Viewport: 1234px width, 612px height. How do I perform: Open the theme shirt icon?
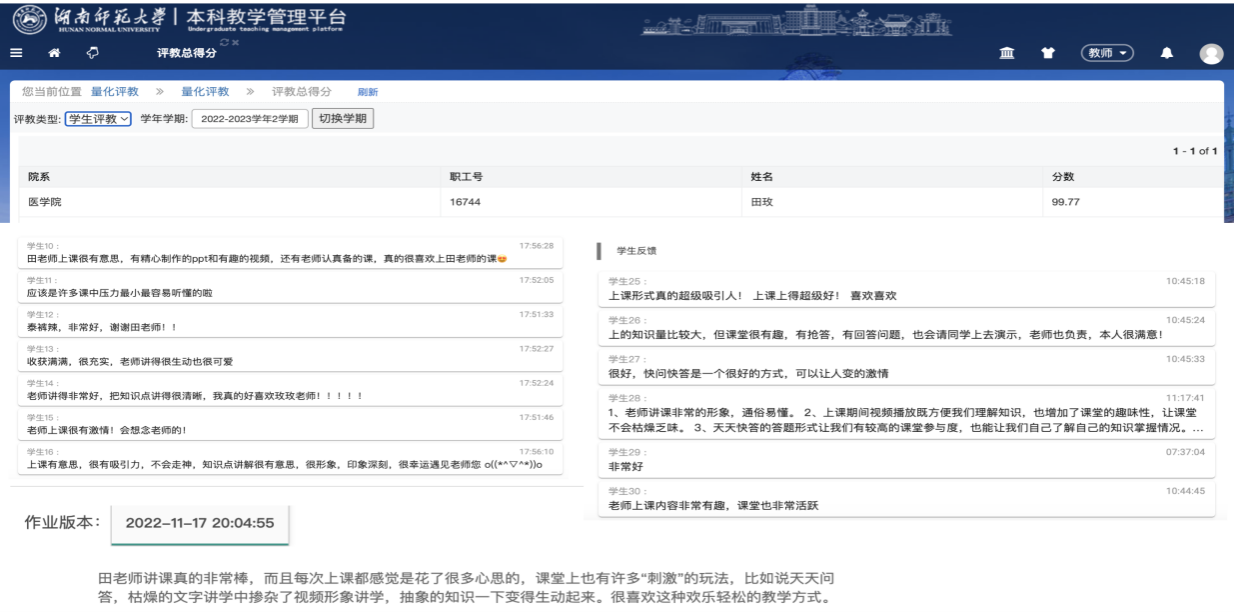coord(1050,53)
